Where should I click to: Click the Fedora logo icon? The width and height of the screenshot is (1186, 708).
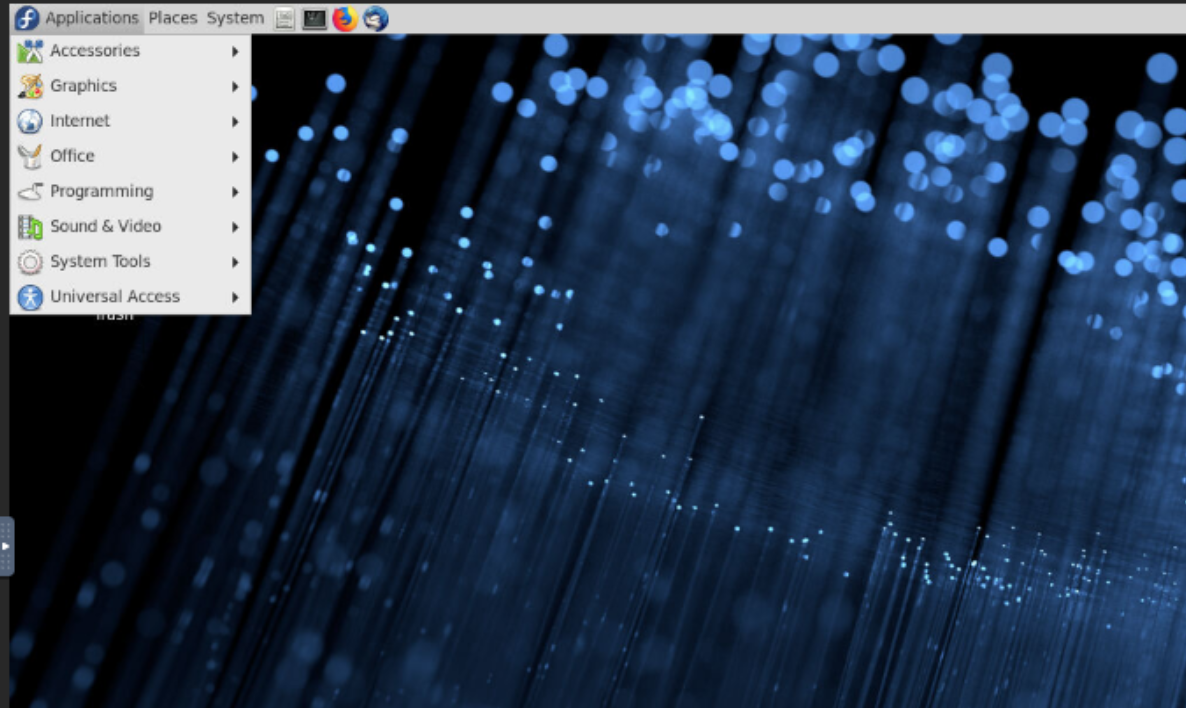pyautogui.click(x=27, y=18)
